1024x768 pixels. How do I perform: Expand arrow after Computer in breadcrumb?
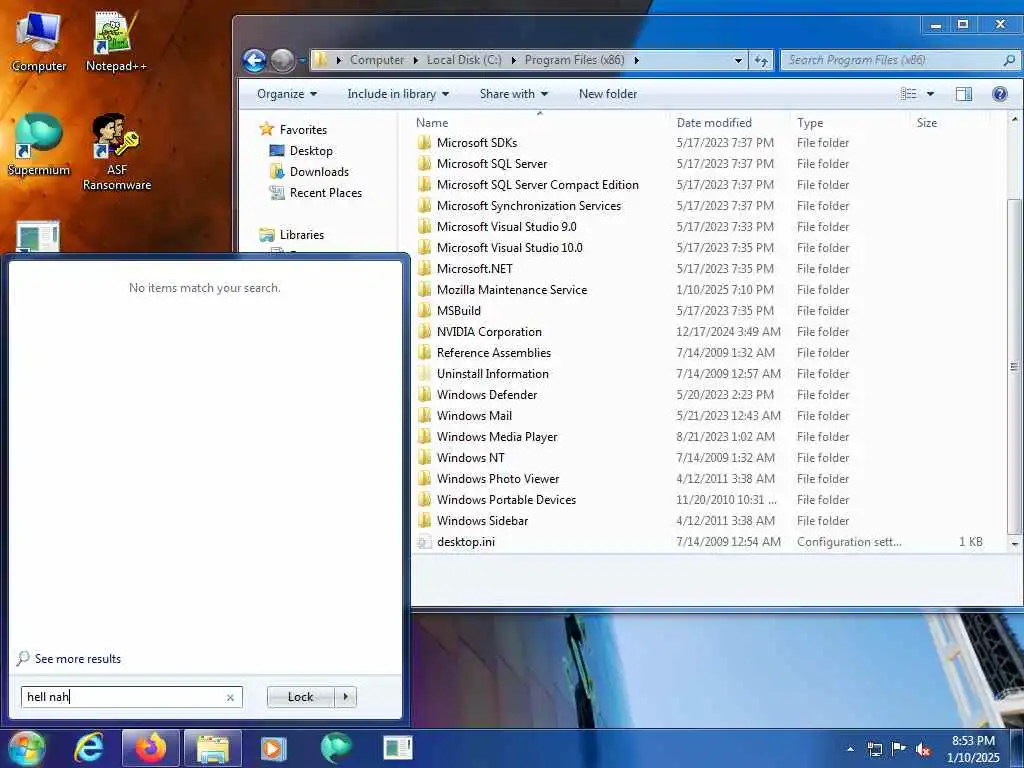(x=415, y=60)
